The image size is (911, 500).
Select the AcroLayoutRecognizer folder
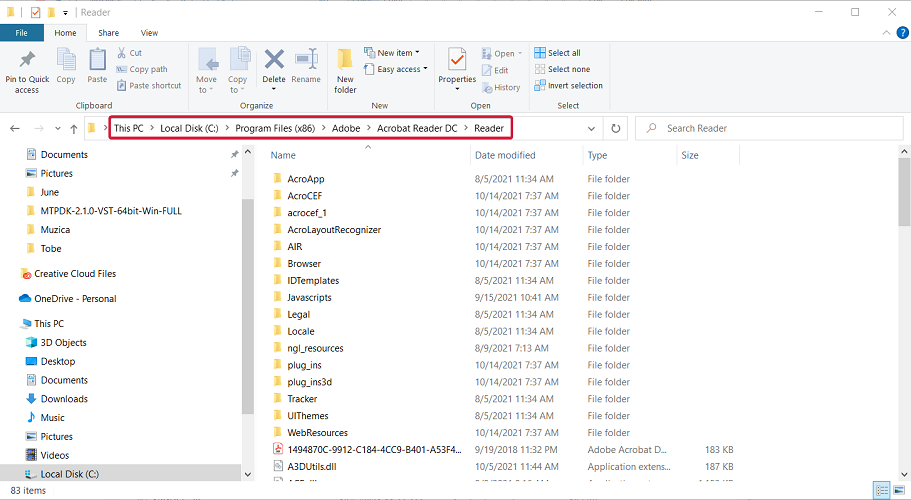(x=328, y=229)
